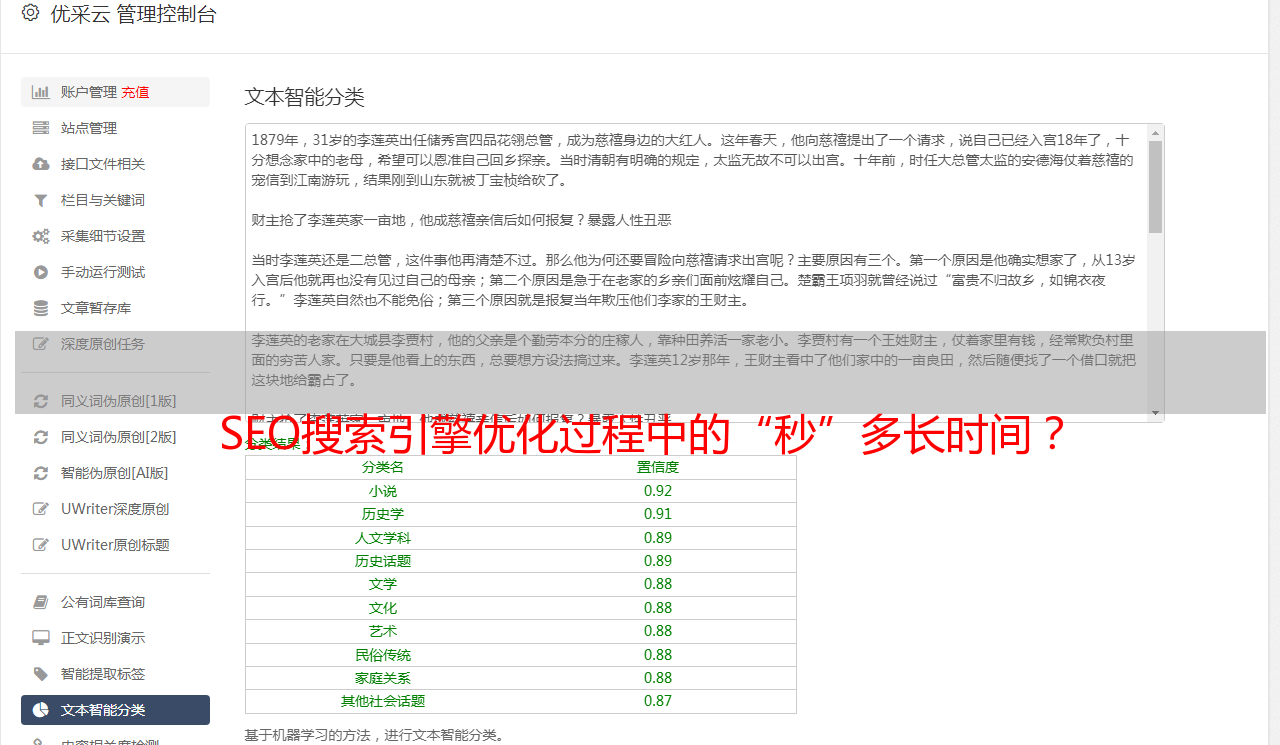1280x745 pixels.
Task: Click the 置信度 column header
Action: coord(658,467)
